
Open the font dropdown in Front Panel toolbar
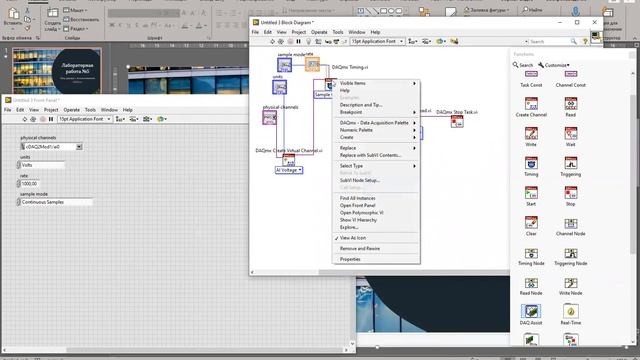pyautogui.click(x=84, y=119)
